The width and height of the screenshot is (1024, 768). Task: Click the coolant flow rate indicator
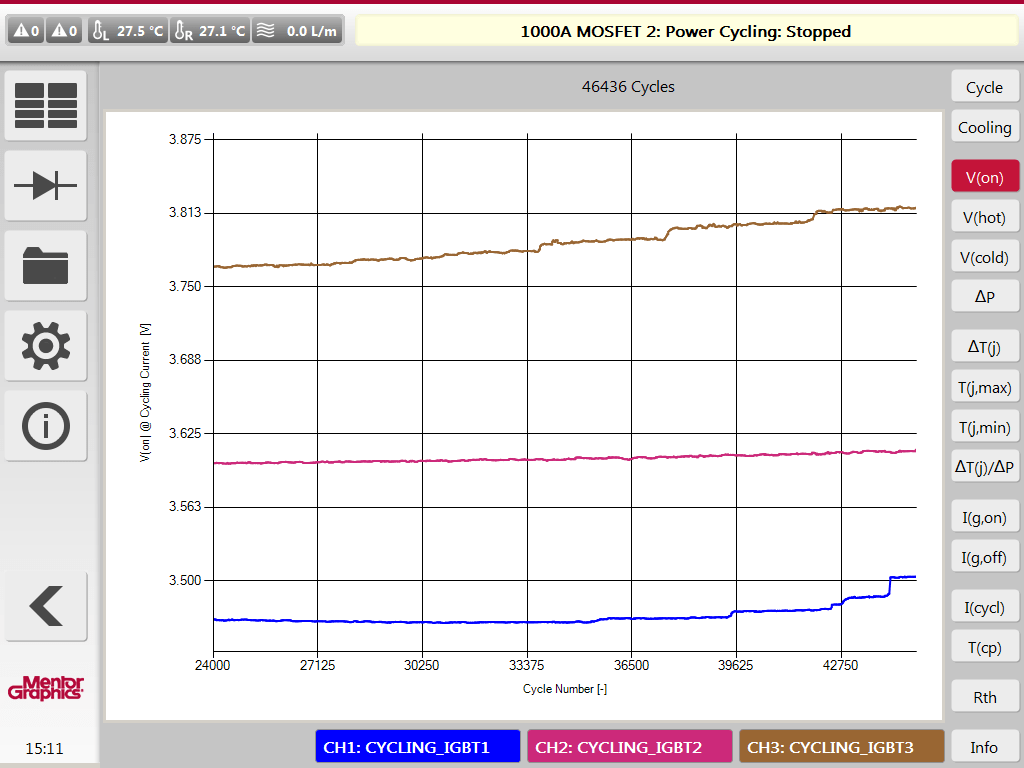click(x=296, y=31)
